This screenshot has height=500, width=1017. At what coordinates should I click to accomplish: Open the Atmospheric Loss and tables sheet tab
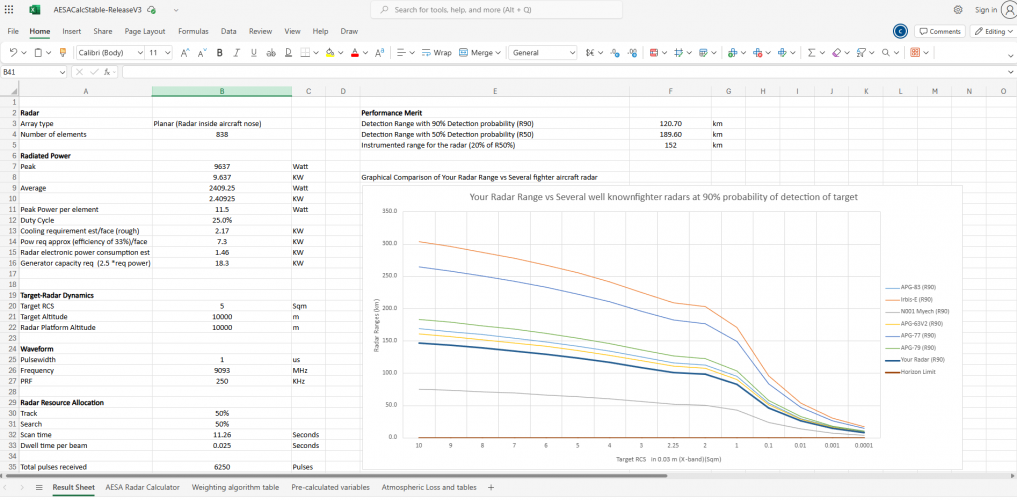tap(429, 487)
